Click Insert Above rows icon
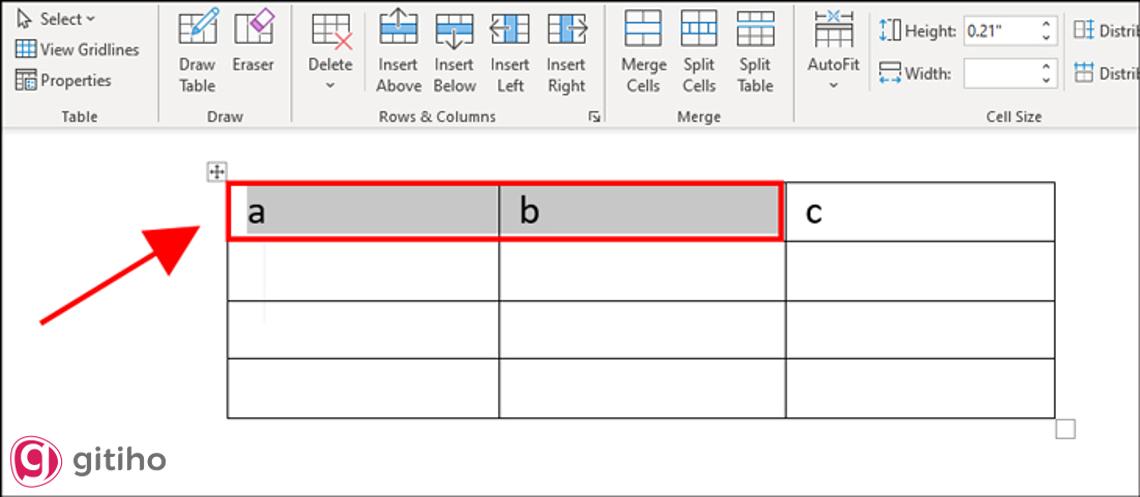This screenshot has width=1140, height=497. [x=398, y=50]
